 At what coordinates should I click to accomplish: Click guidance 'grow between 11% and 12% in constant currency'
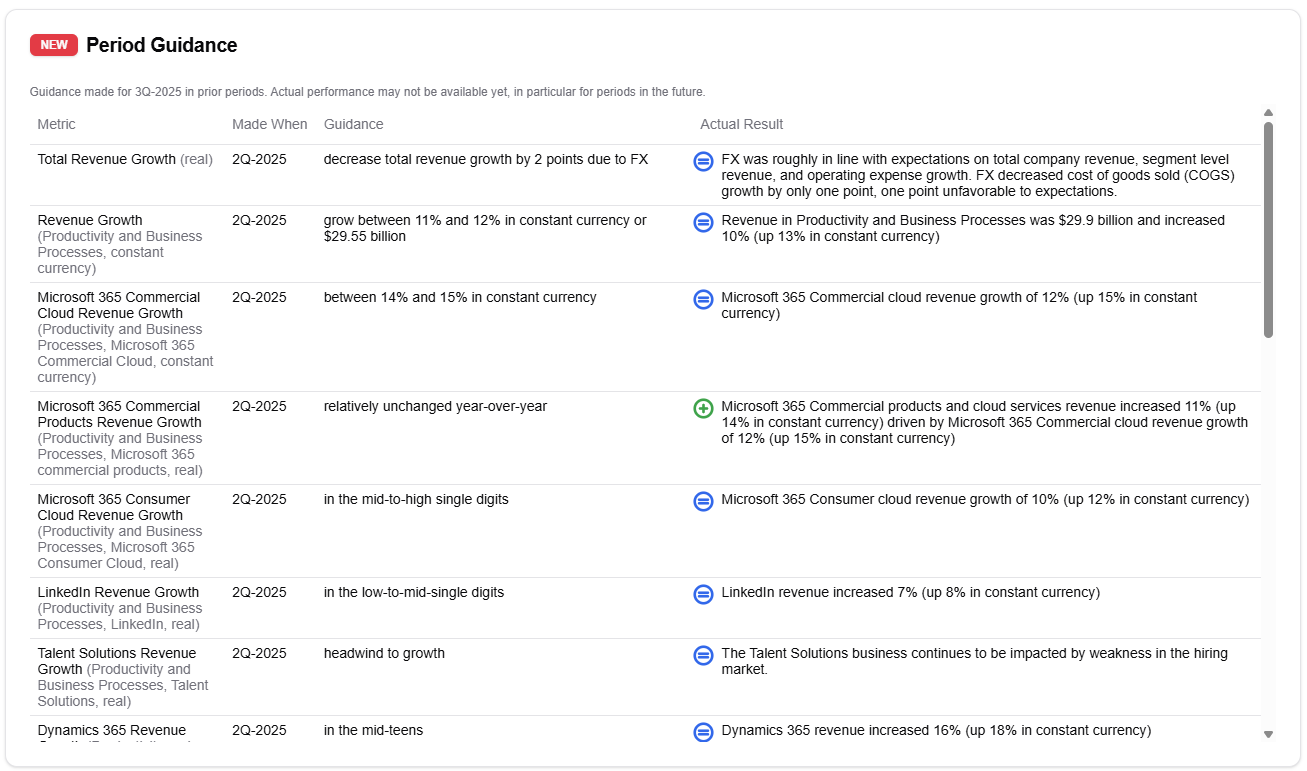pyautogui.click(x=485, y=228)
